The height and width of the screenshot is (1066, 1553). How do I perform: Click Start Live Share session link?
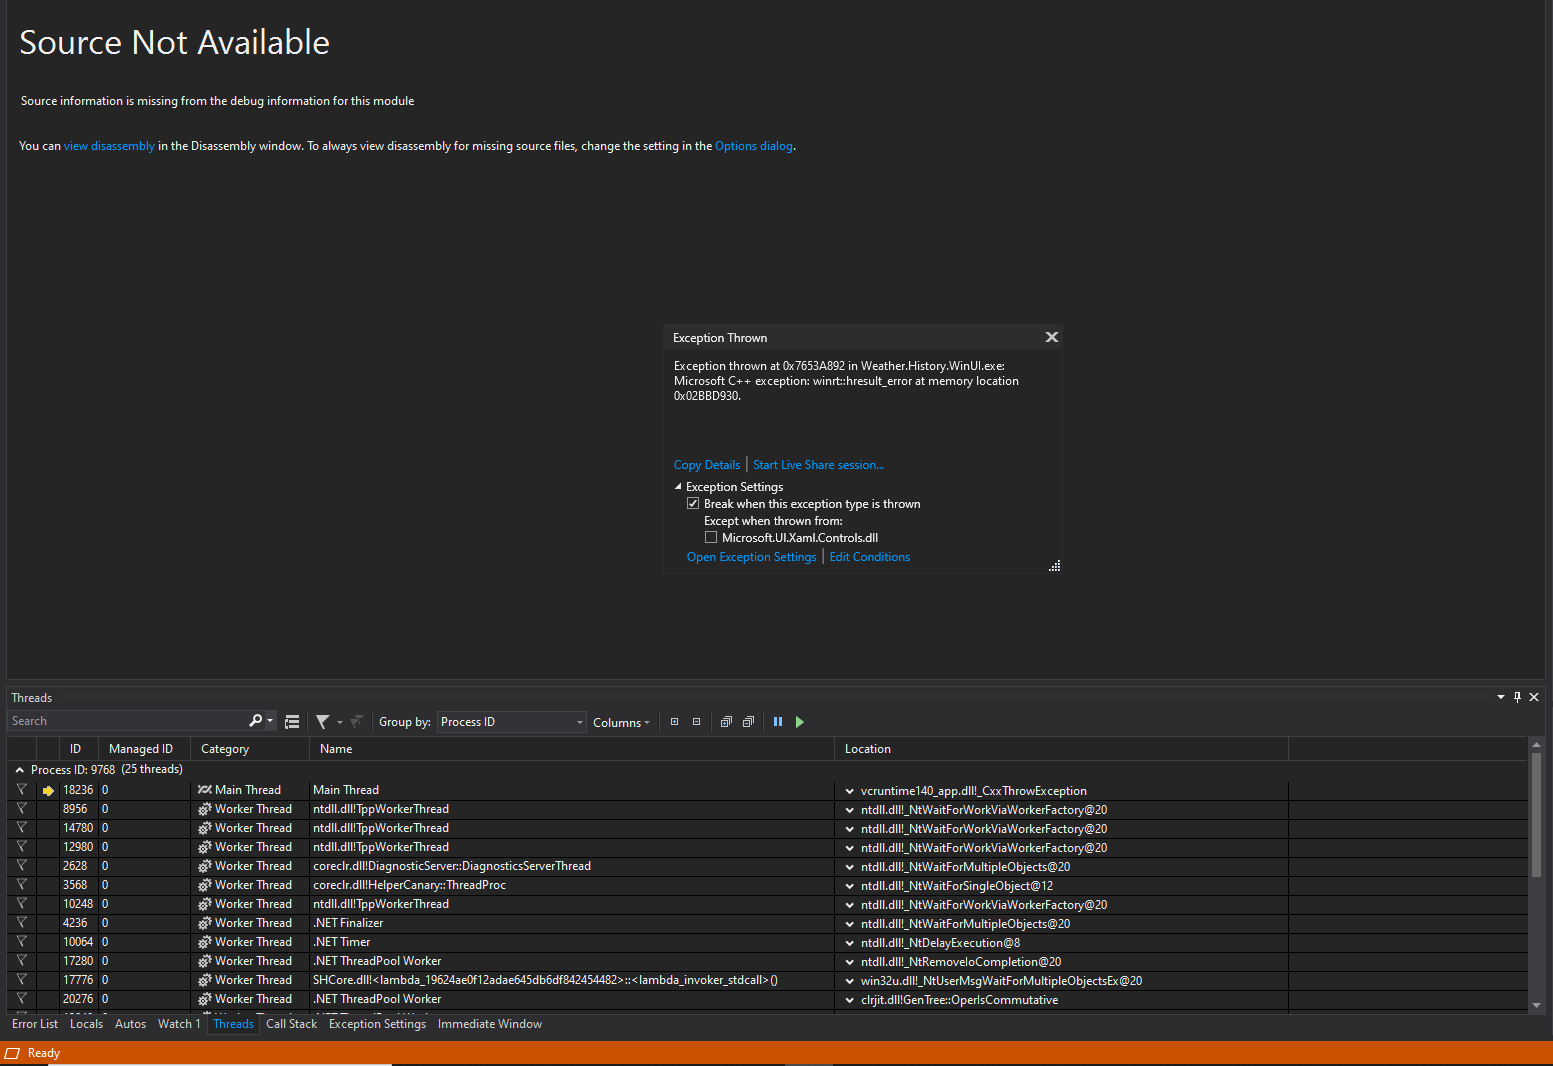pos(818,465)
